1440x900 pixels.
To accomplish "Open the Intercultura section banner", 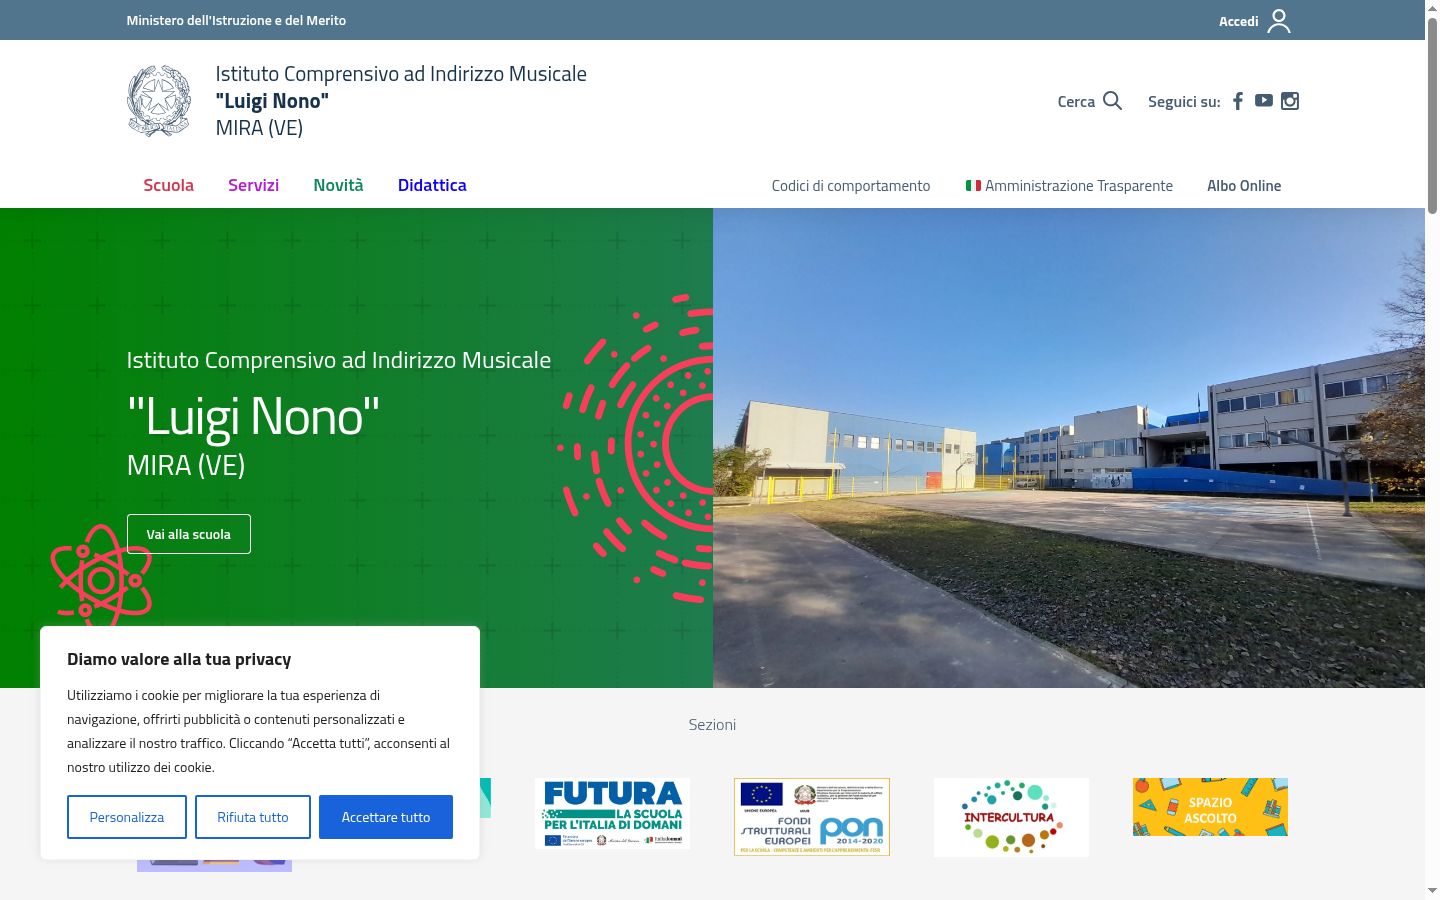I will click(x=1011, y=817).
